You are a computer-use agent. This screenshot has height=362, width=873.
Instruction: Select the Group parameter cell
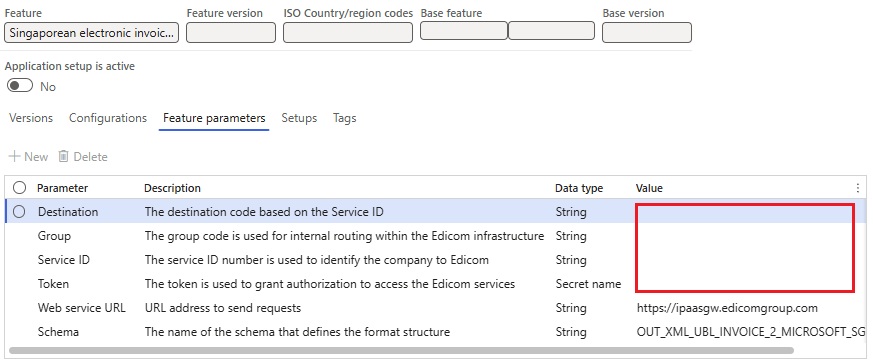(54, 236)
